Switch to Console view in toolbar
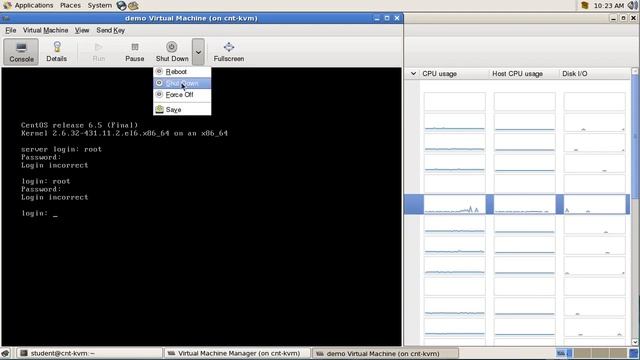Viewport: 640px width, 360px height. [21, 52]
